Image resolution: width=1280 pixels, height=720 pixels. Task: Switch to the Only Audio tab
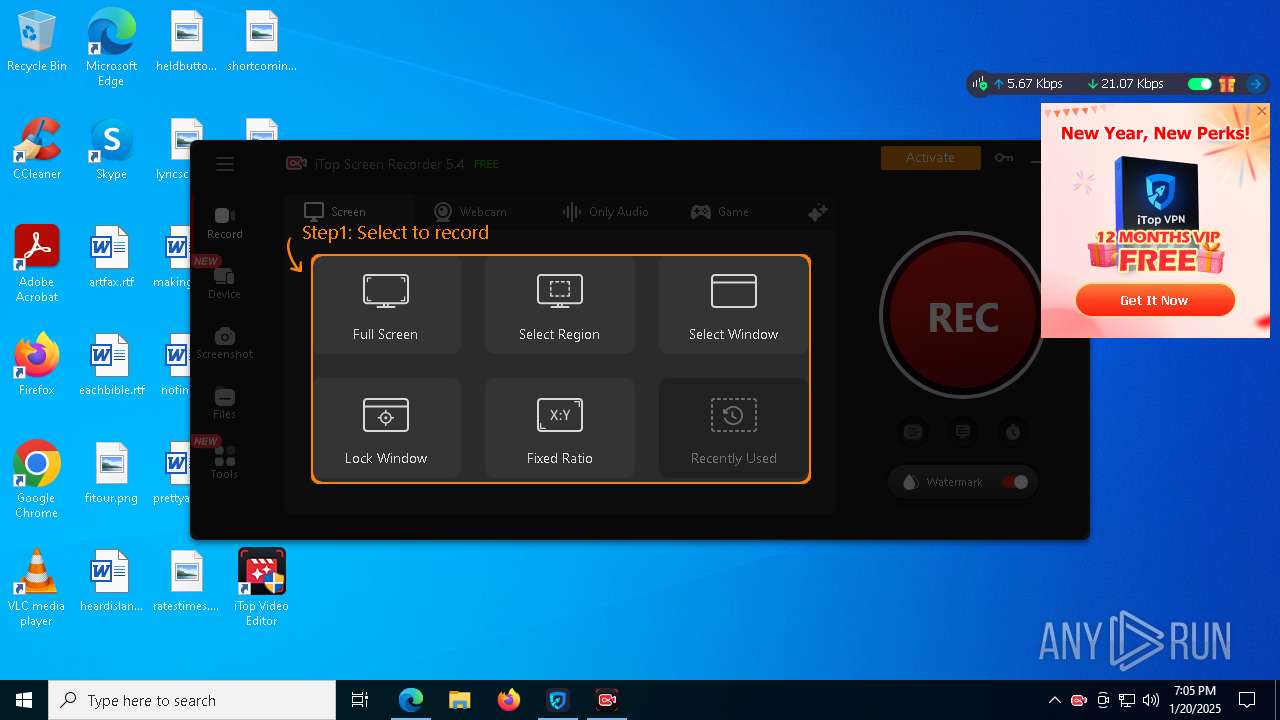[605, 212]
